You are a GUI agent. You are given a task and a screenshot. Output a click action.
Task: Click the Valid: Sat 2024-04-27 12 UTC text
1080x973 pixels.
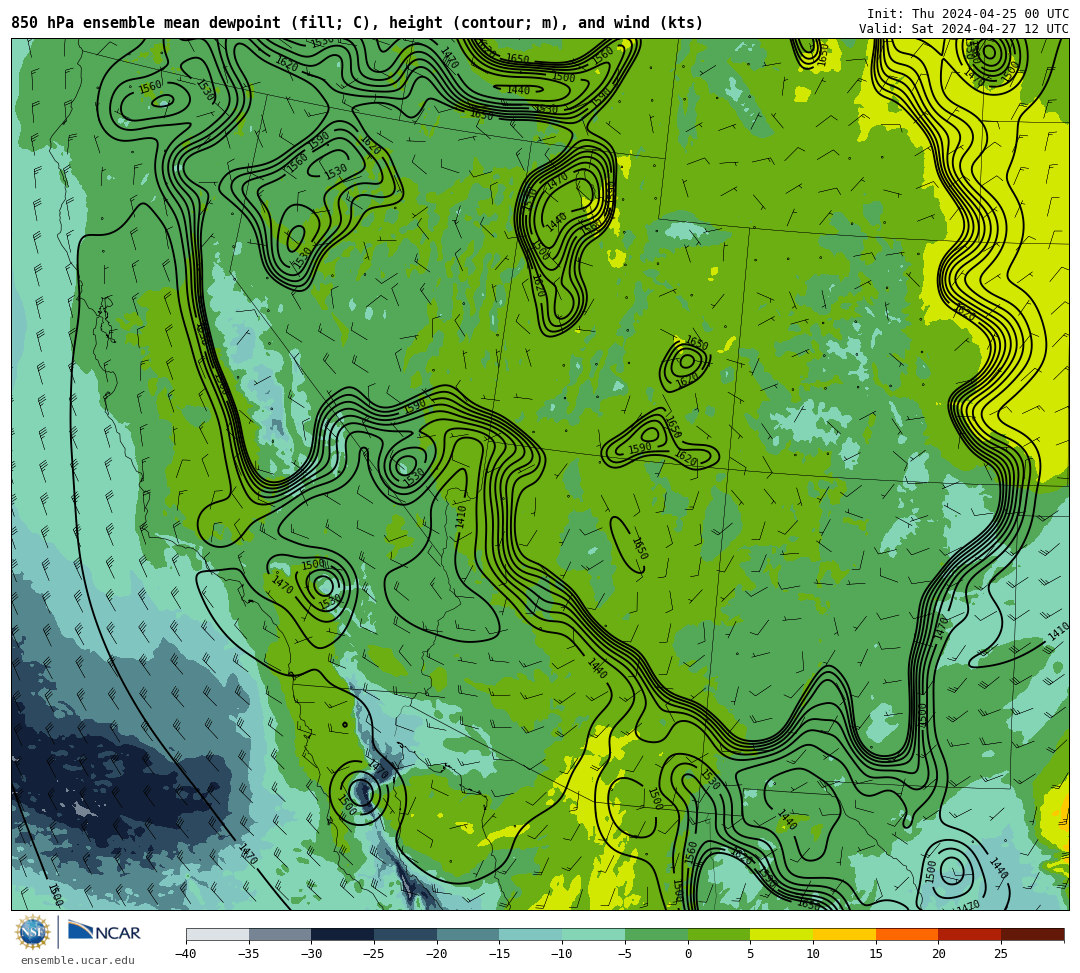click(964, 28)
